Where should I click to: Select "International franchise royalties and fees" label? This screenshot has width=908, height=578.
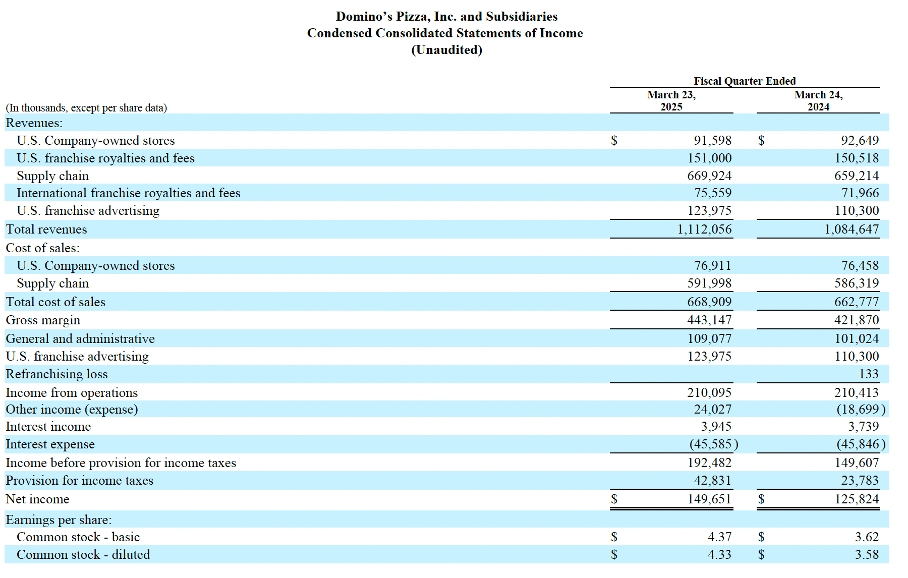[x=129, y=193]
